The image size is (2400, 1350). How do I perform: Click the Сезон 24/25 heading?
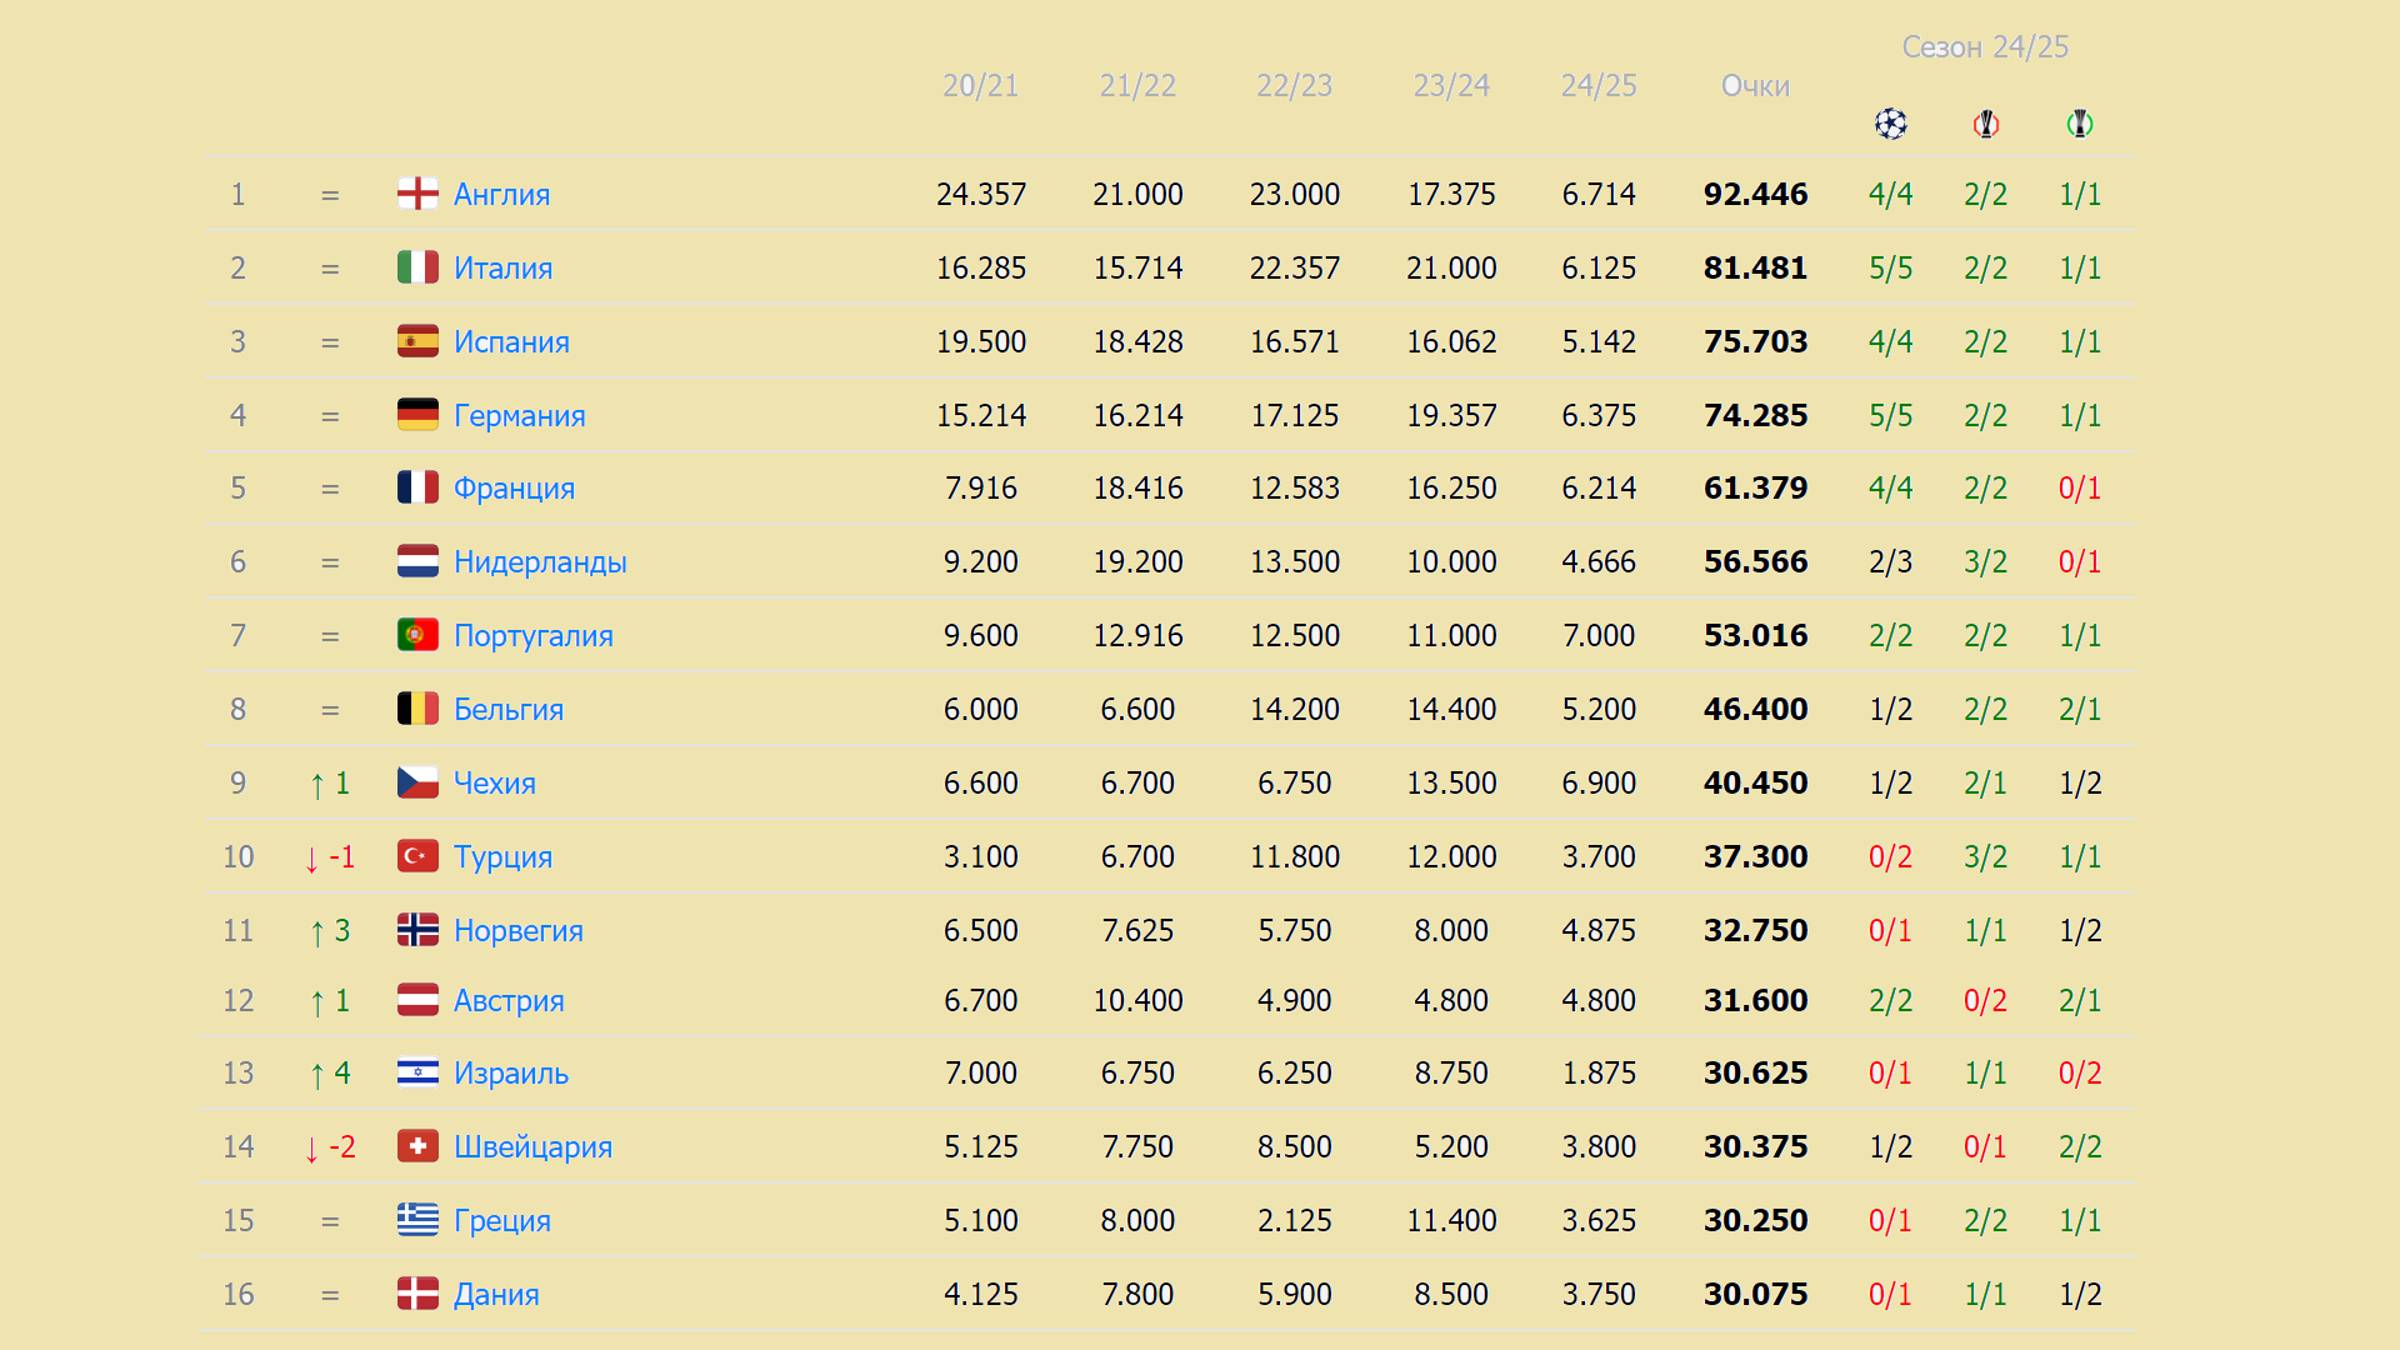(x=1984, y=47)
